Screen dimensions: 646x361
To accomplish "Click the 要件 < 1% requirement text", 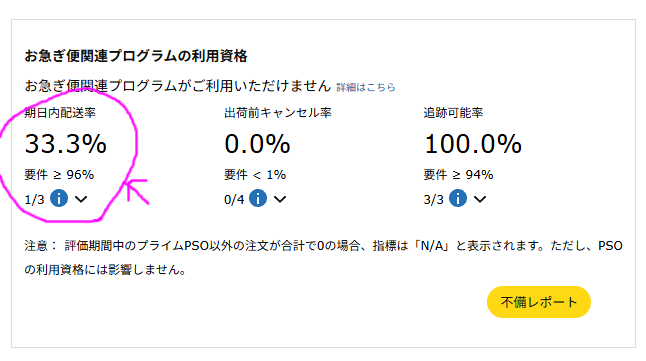I will [x=255, y=175].
